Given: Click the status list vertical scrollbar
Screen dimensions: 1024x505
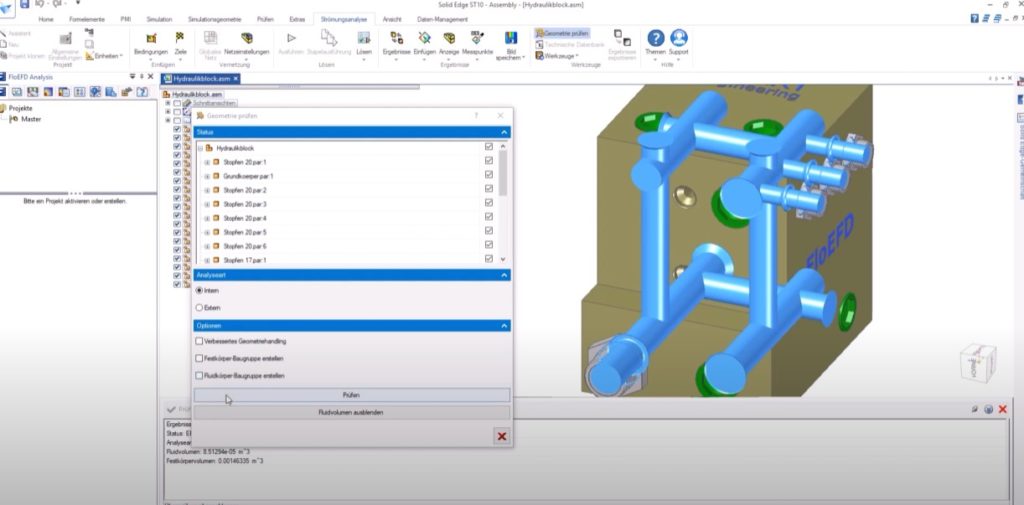Looking at the screenshot, I should [502, 173].
